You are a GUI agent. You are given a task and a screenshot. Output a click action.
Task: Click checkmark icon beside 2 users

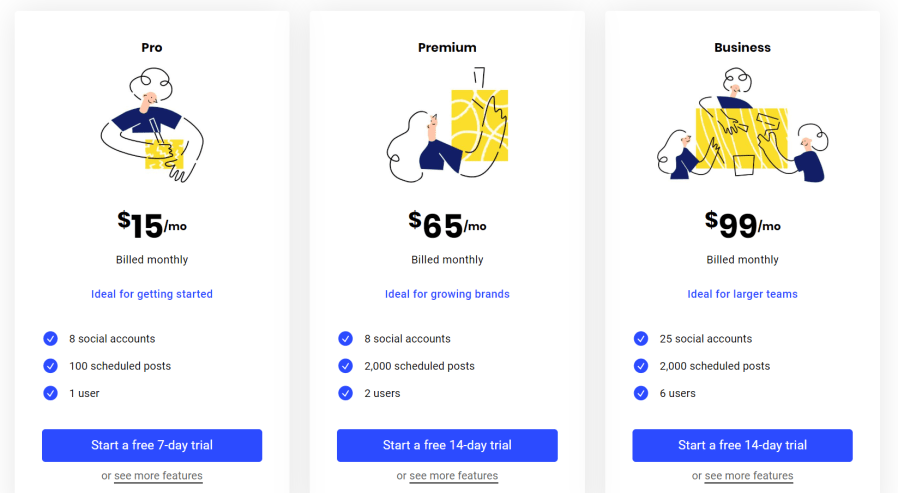(x=345, y=393)
